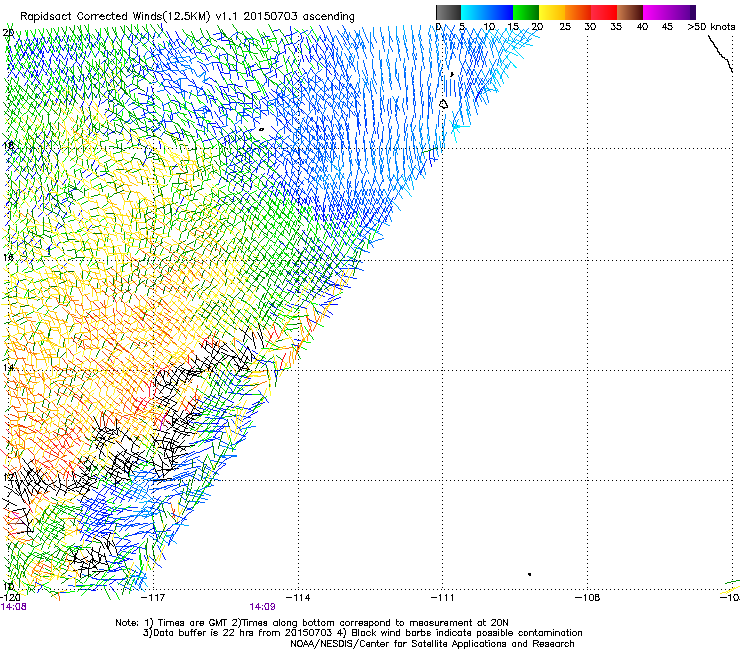Viewport: 740px width, 650px height.
Task: Click the red 30-35 knots legend segment
Action: (x=604, y=12)
